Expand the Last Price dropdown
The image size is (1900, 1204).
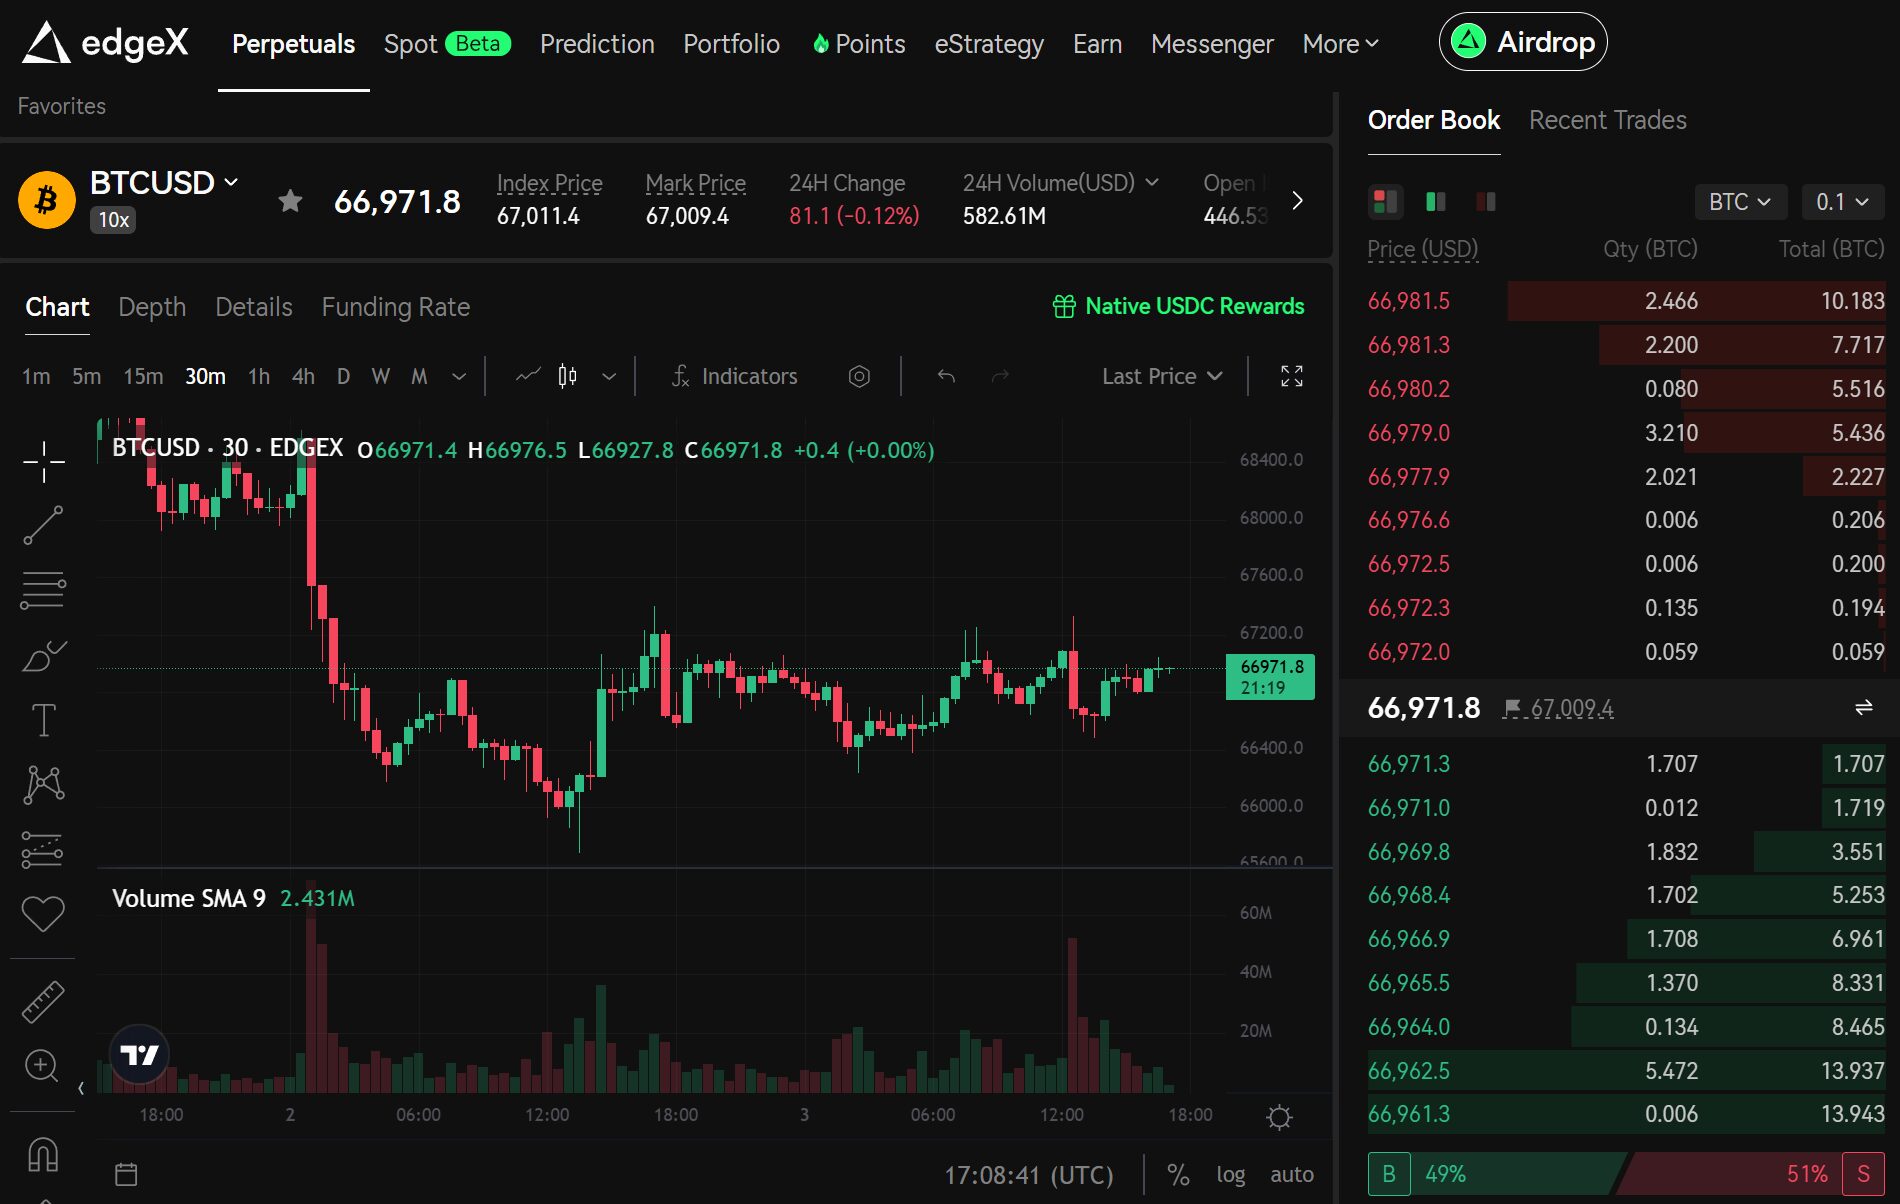coord(1161,376)
